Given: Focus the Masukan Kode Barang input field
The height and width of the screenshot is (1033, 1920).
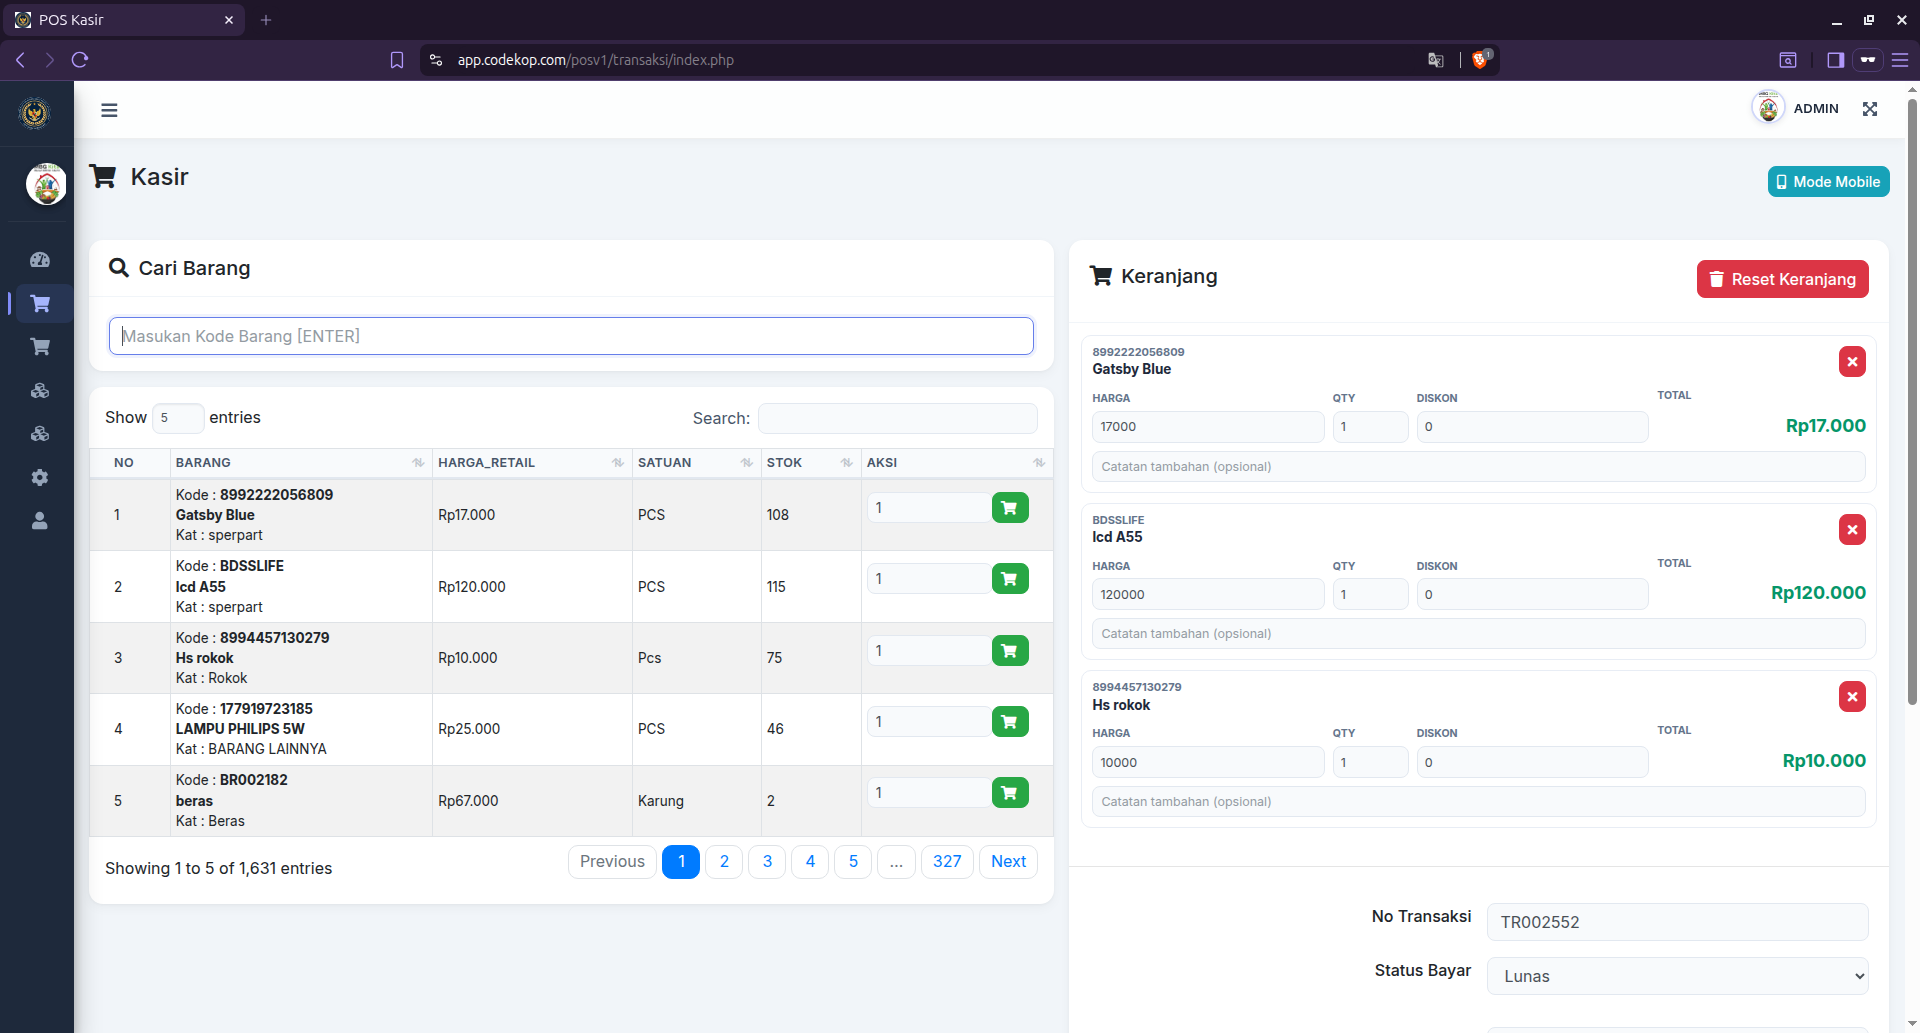Looking at the screenshot, I should 571,336.
